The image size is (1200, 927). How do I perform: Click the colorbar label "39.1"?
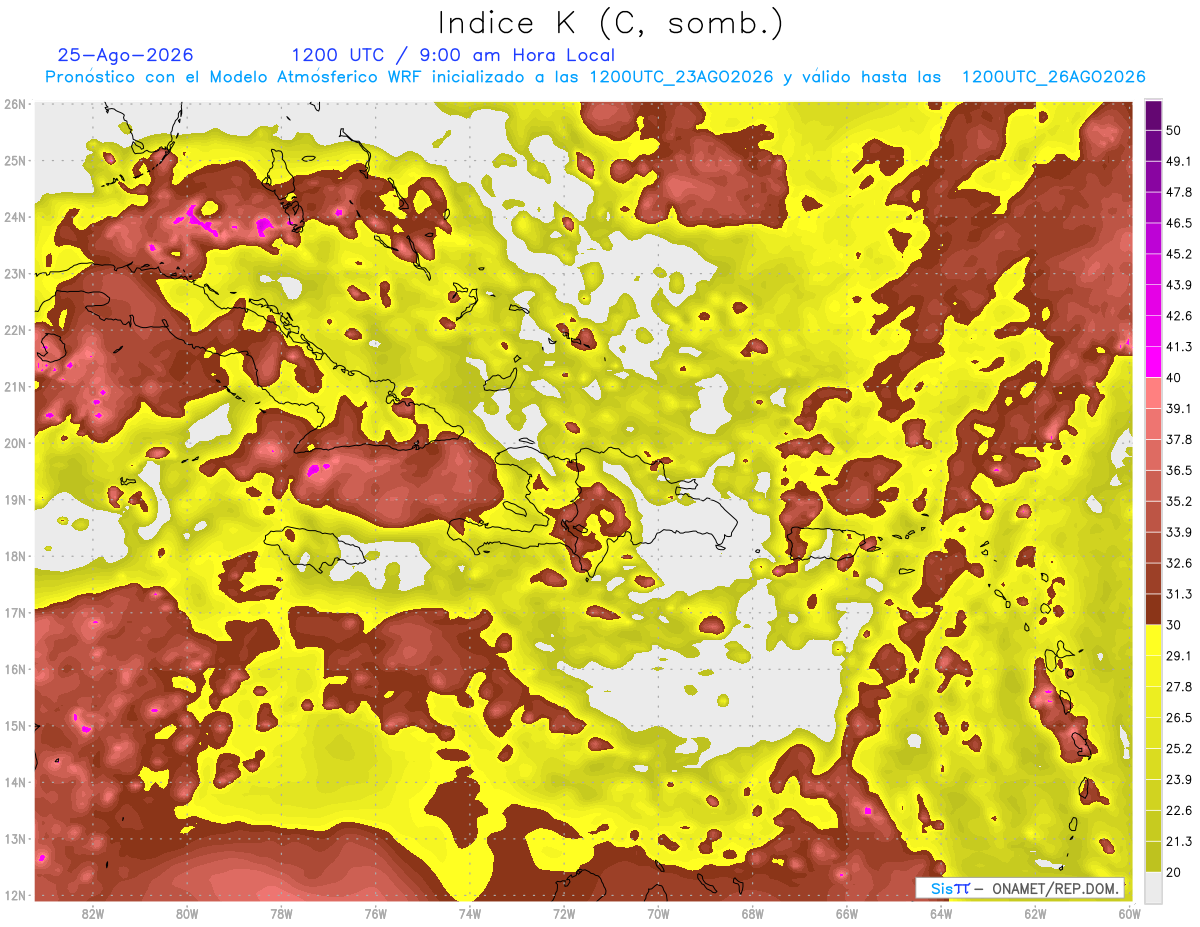(1179, 408)
